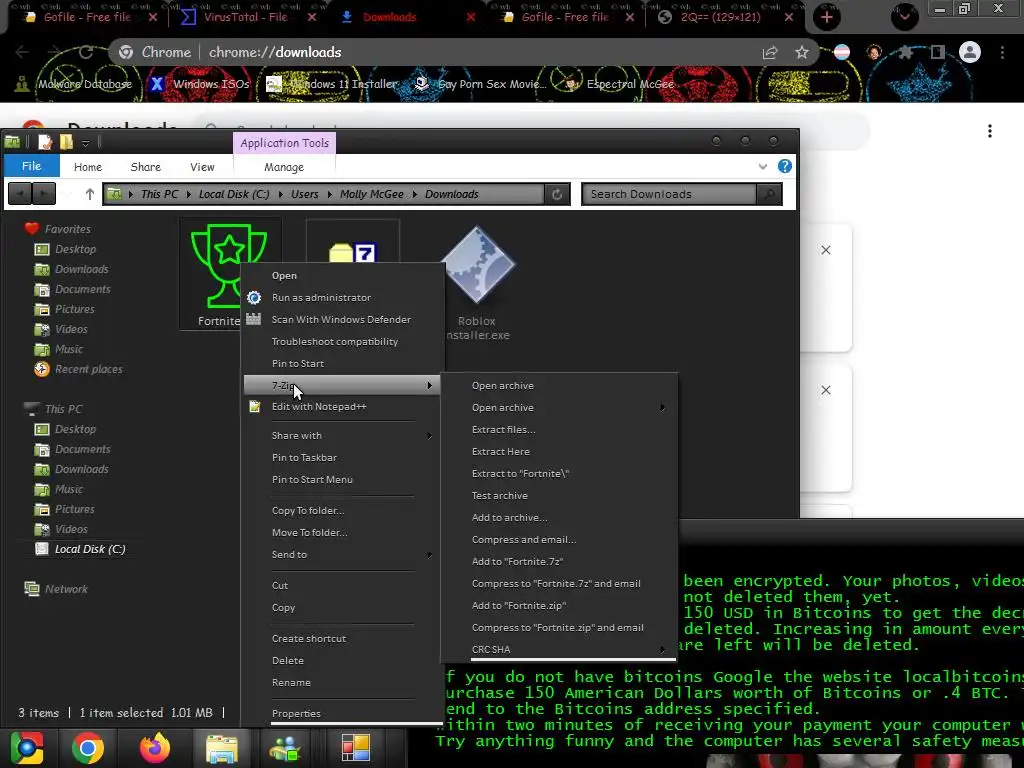1024x768 pixels.
Task: Click the Espectral McGee bookmark
Action: 619,84
